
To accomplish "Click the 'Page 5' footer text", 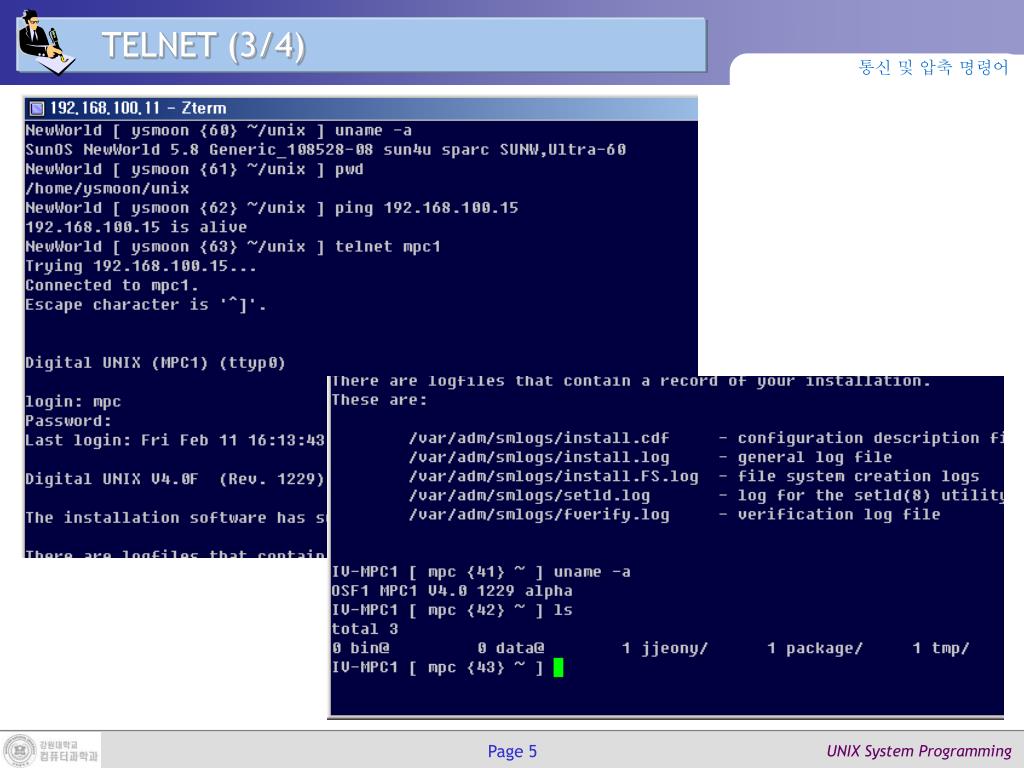I will (x=512, y=752).
